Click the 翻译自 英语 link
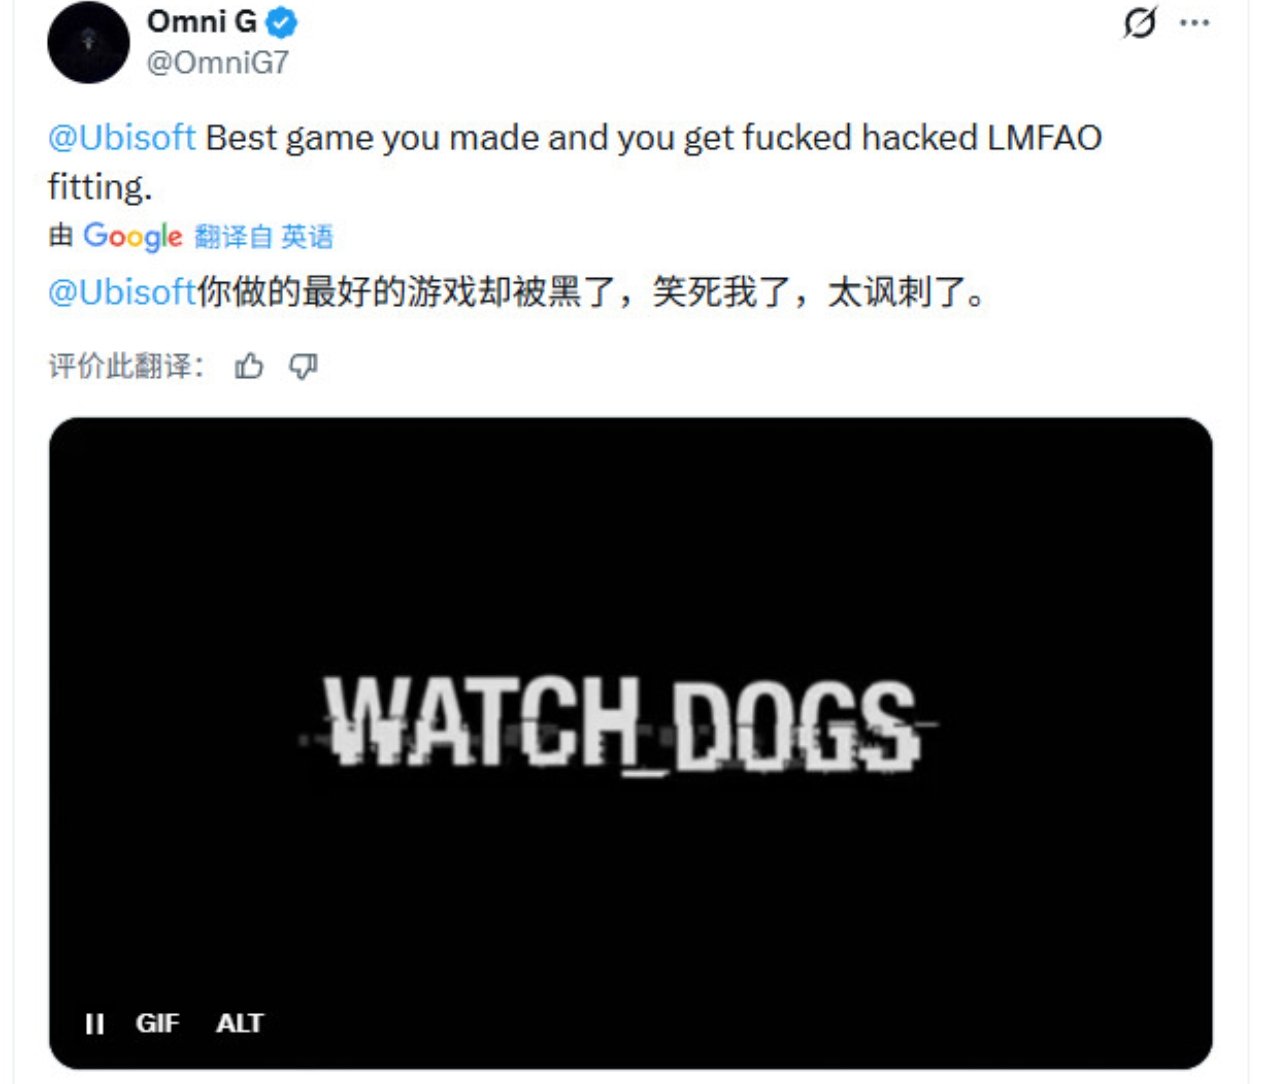Viewport: 1264px width, 1084px height. pyautogui.click(x=264, y=237)
